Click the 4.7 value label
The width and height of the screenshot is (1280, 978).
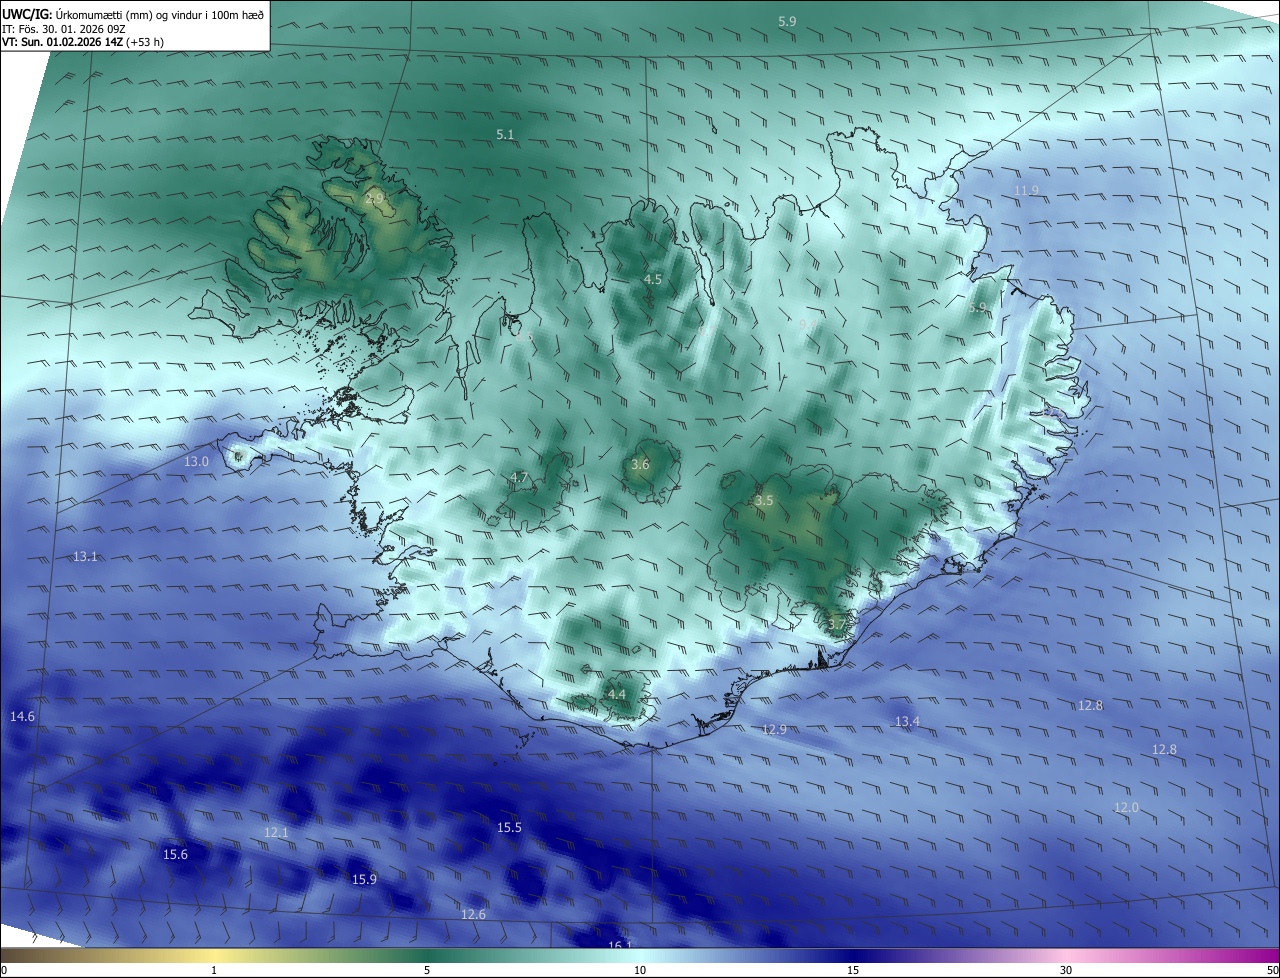coord(519,478)
